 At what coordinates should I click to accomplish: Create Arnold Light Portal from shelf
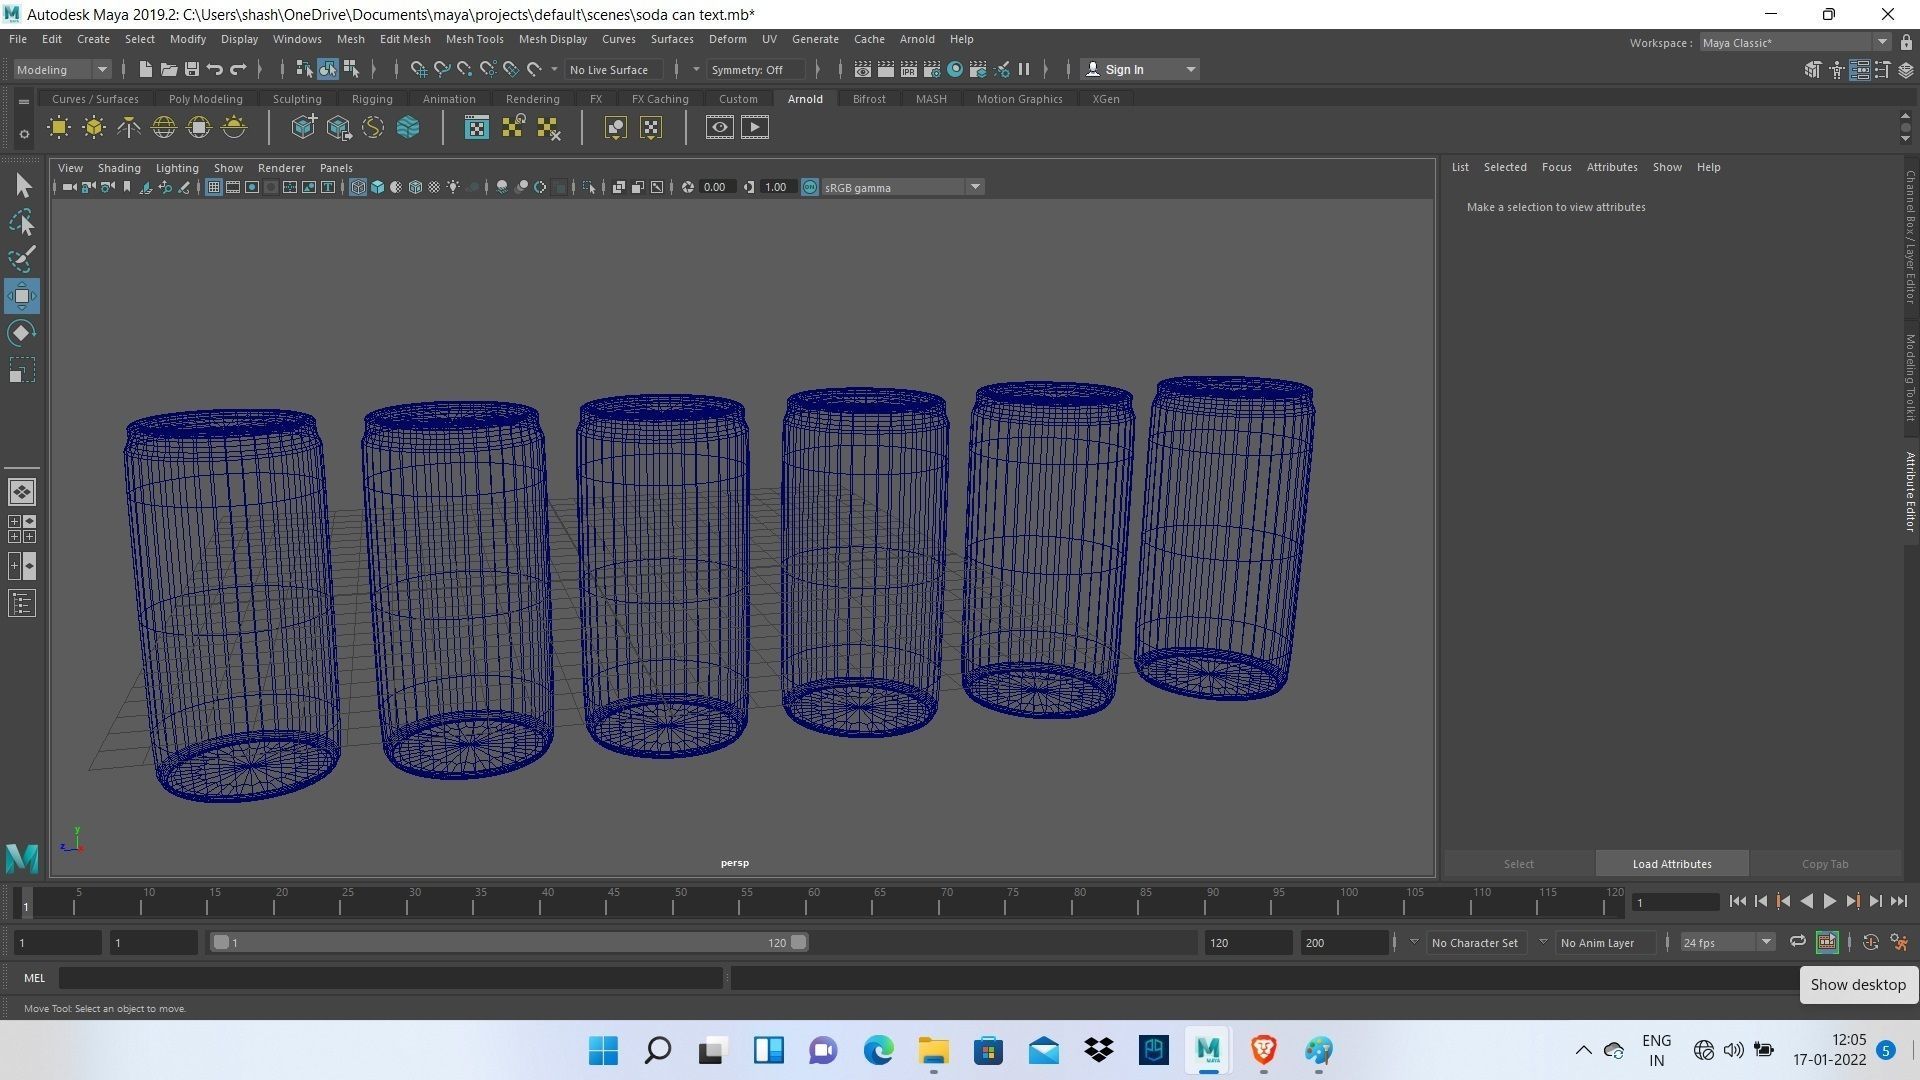pyautogui.click(x=199, y=127)
